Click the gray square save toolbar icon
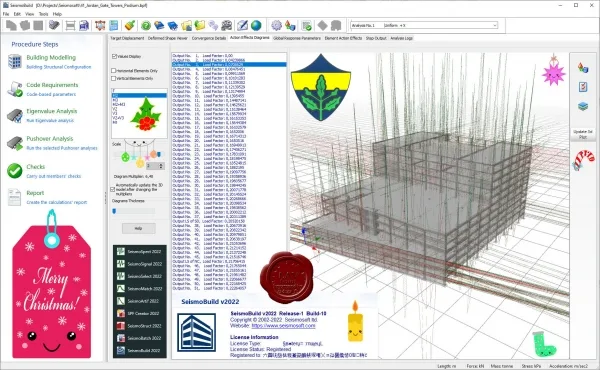Viewport: 600px width, 370px height. [x=38, y=25]
